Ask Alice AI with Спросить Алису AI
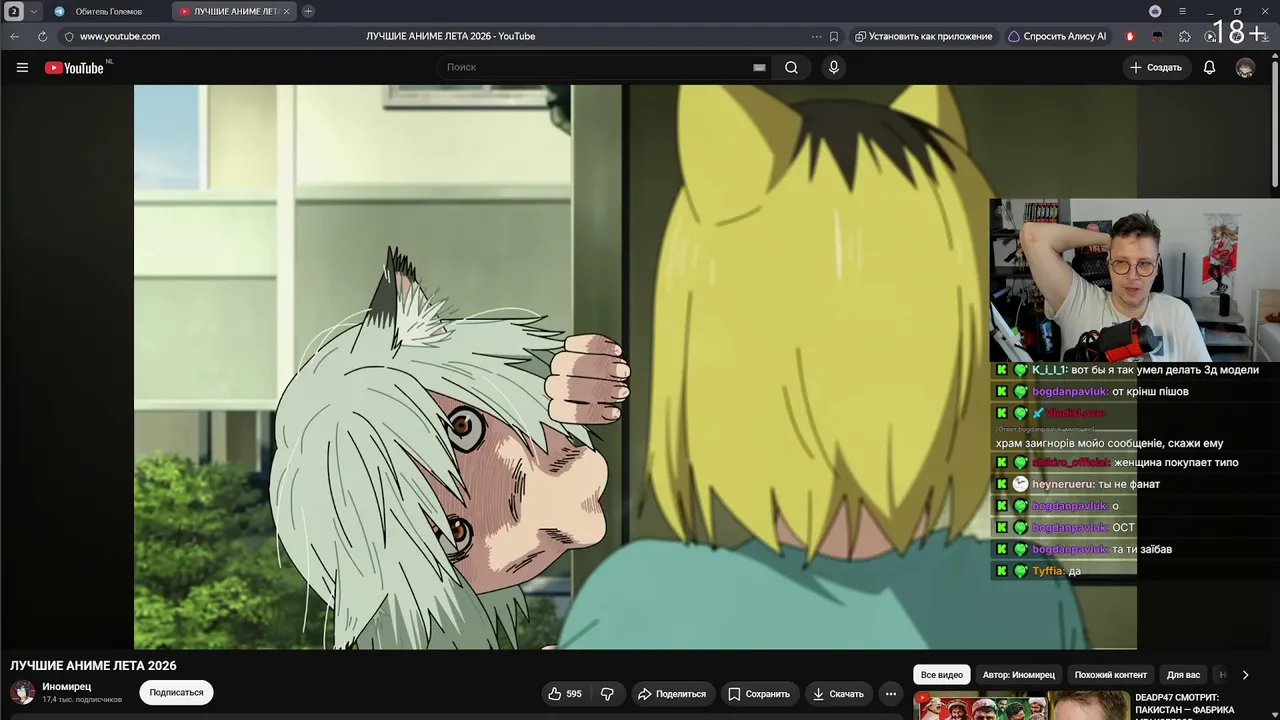The height and width of the screenshot is (720, 1280). click(1057, 36)
